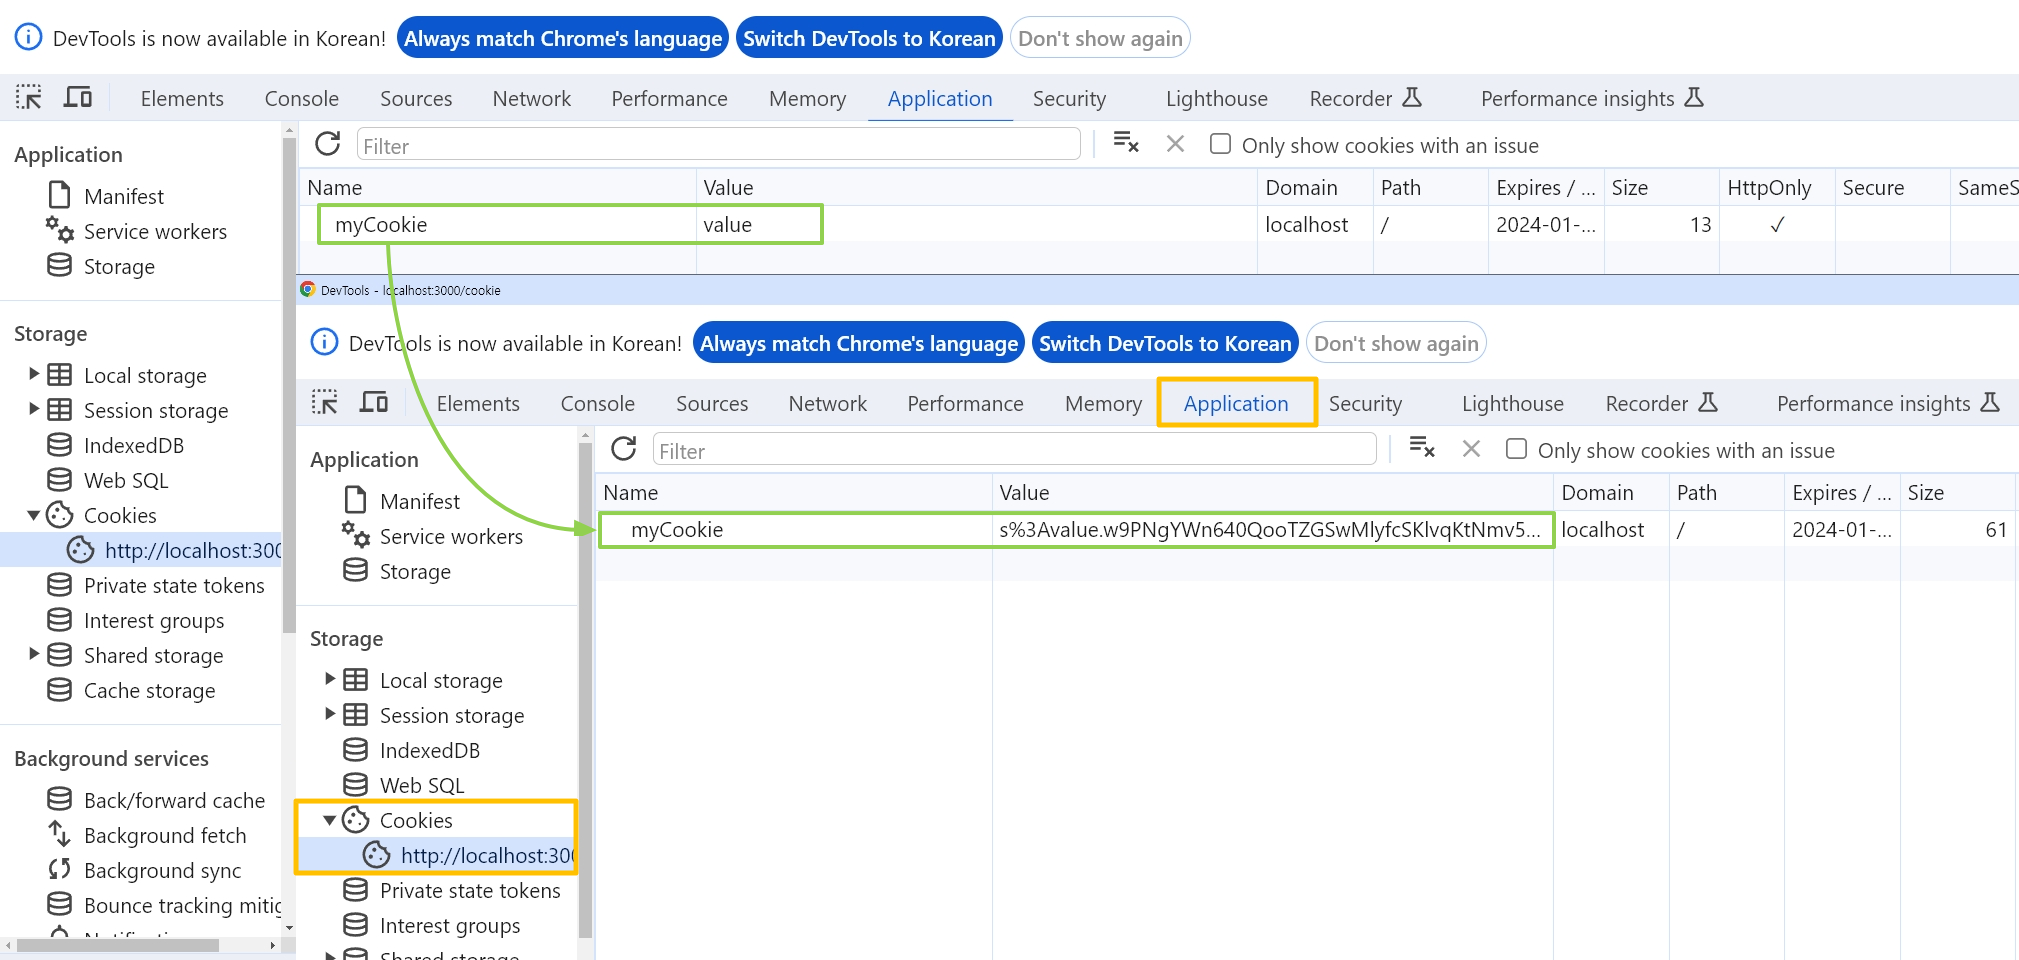The image size is (2019, 960).
Task: Focus the cookie Filter field in front window
Action: [1014, 450]
